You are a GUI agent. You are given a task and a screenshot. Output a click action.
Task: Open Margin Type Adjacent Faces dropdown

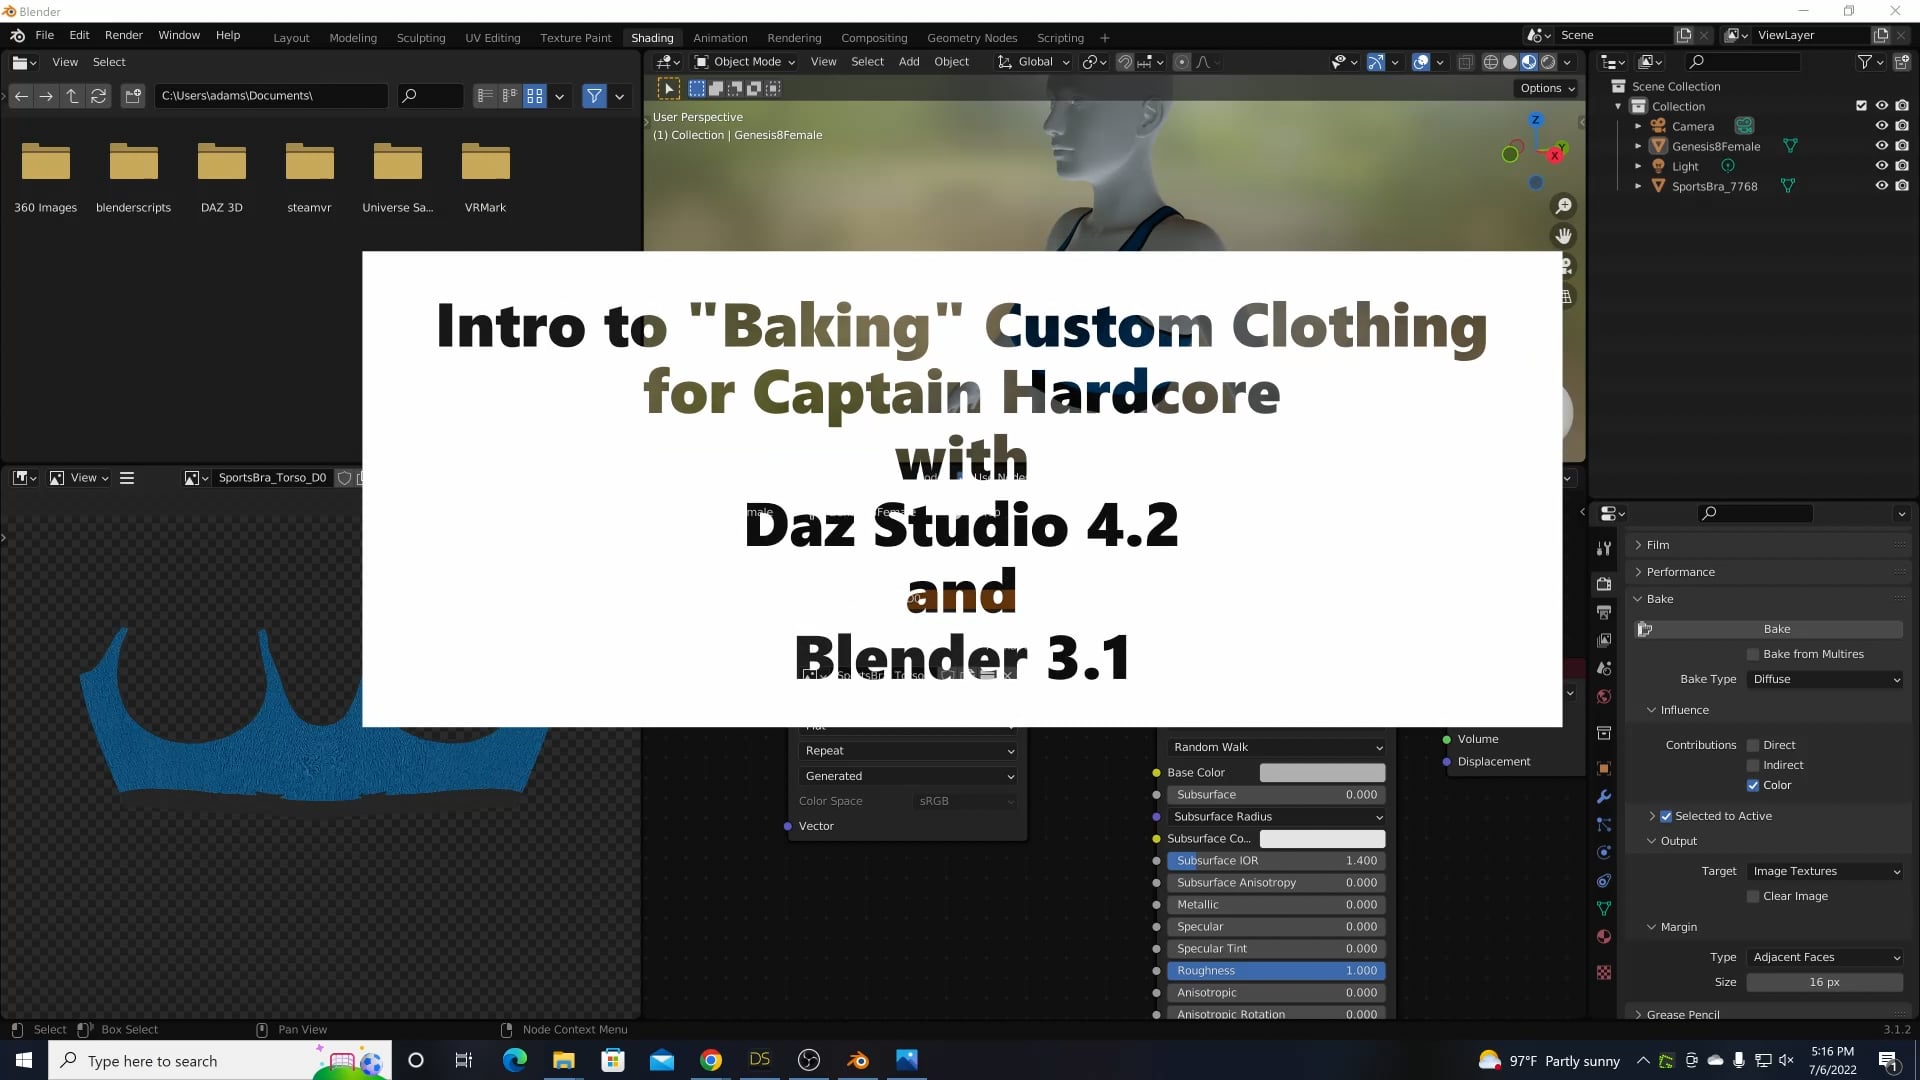1825,957
